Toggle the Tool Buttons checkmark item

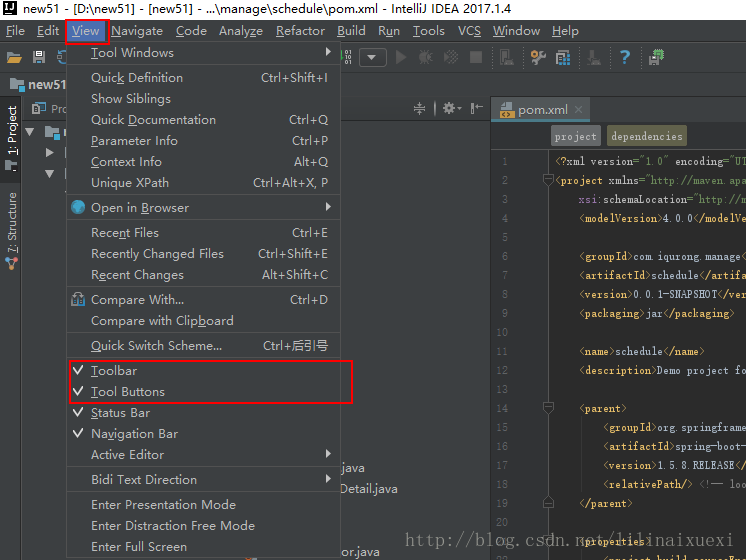pos(204,392)
